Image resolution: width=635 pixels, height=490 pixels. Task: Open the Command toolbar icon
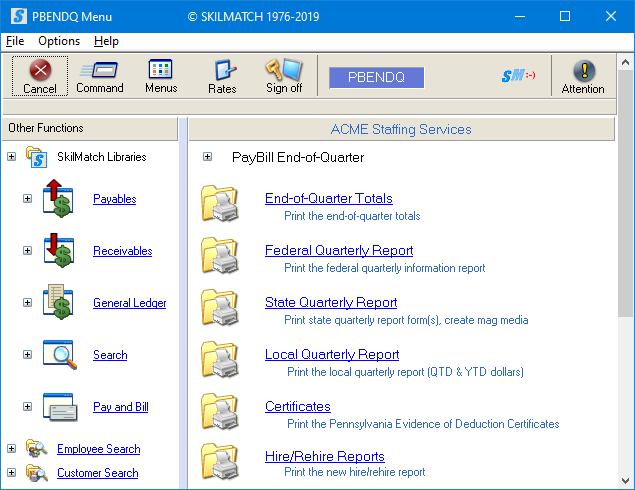(x=99, y=70)
